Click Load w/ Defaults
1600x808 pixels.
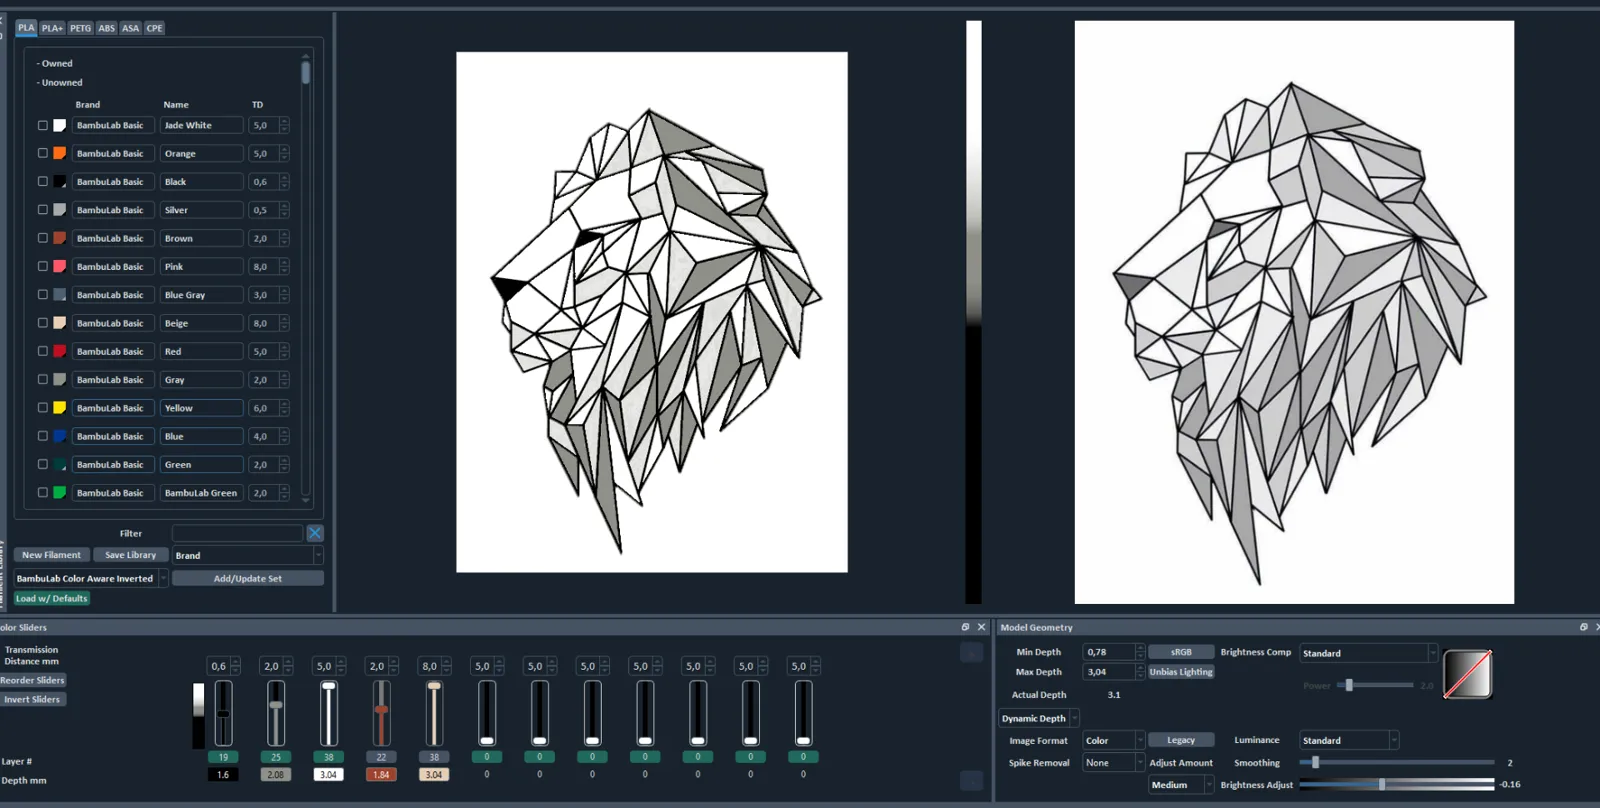click(52, 598)
